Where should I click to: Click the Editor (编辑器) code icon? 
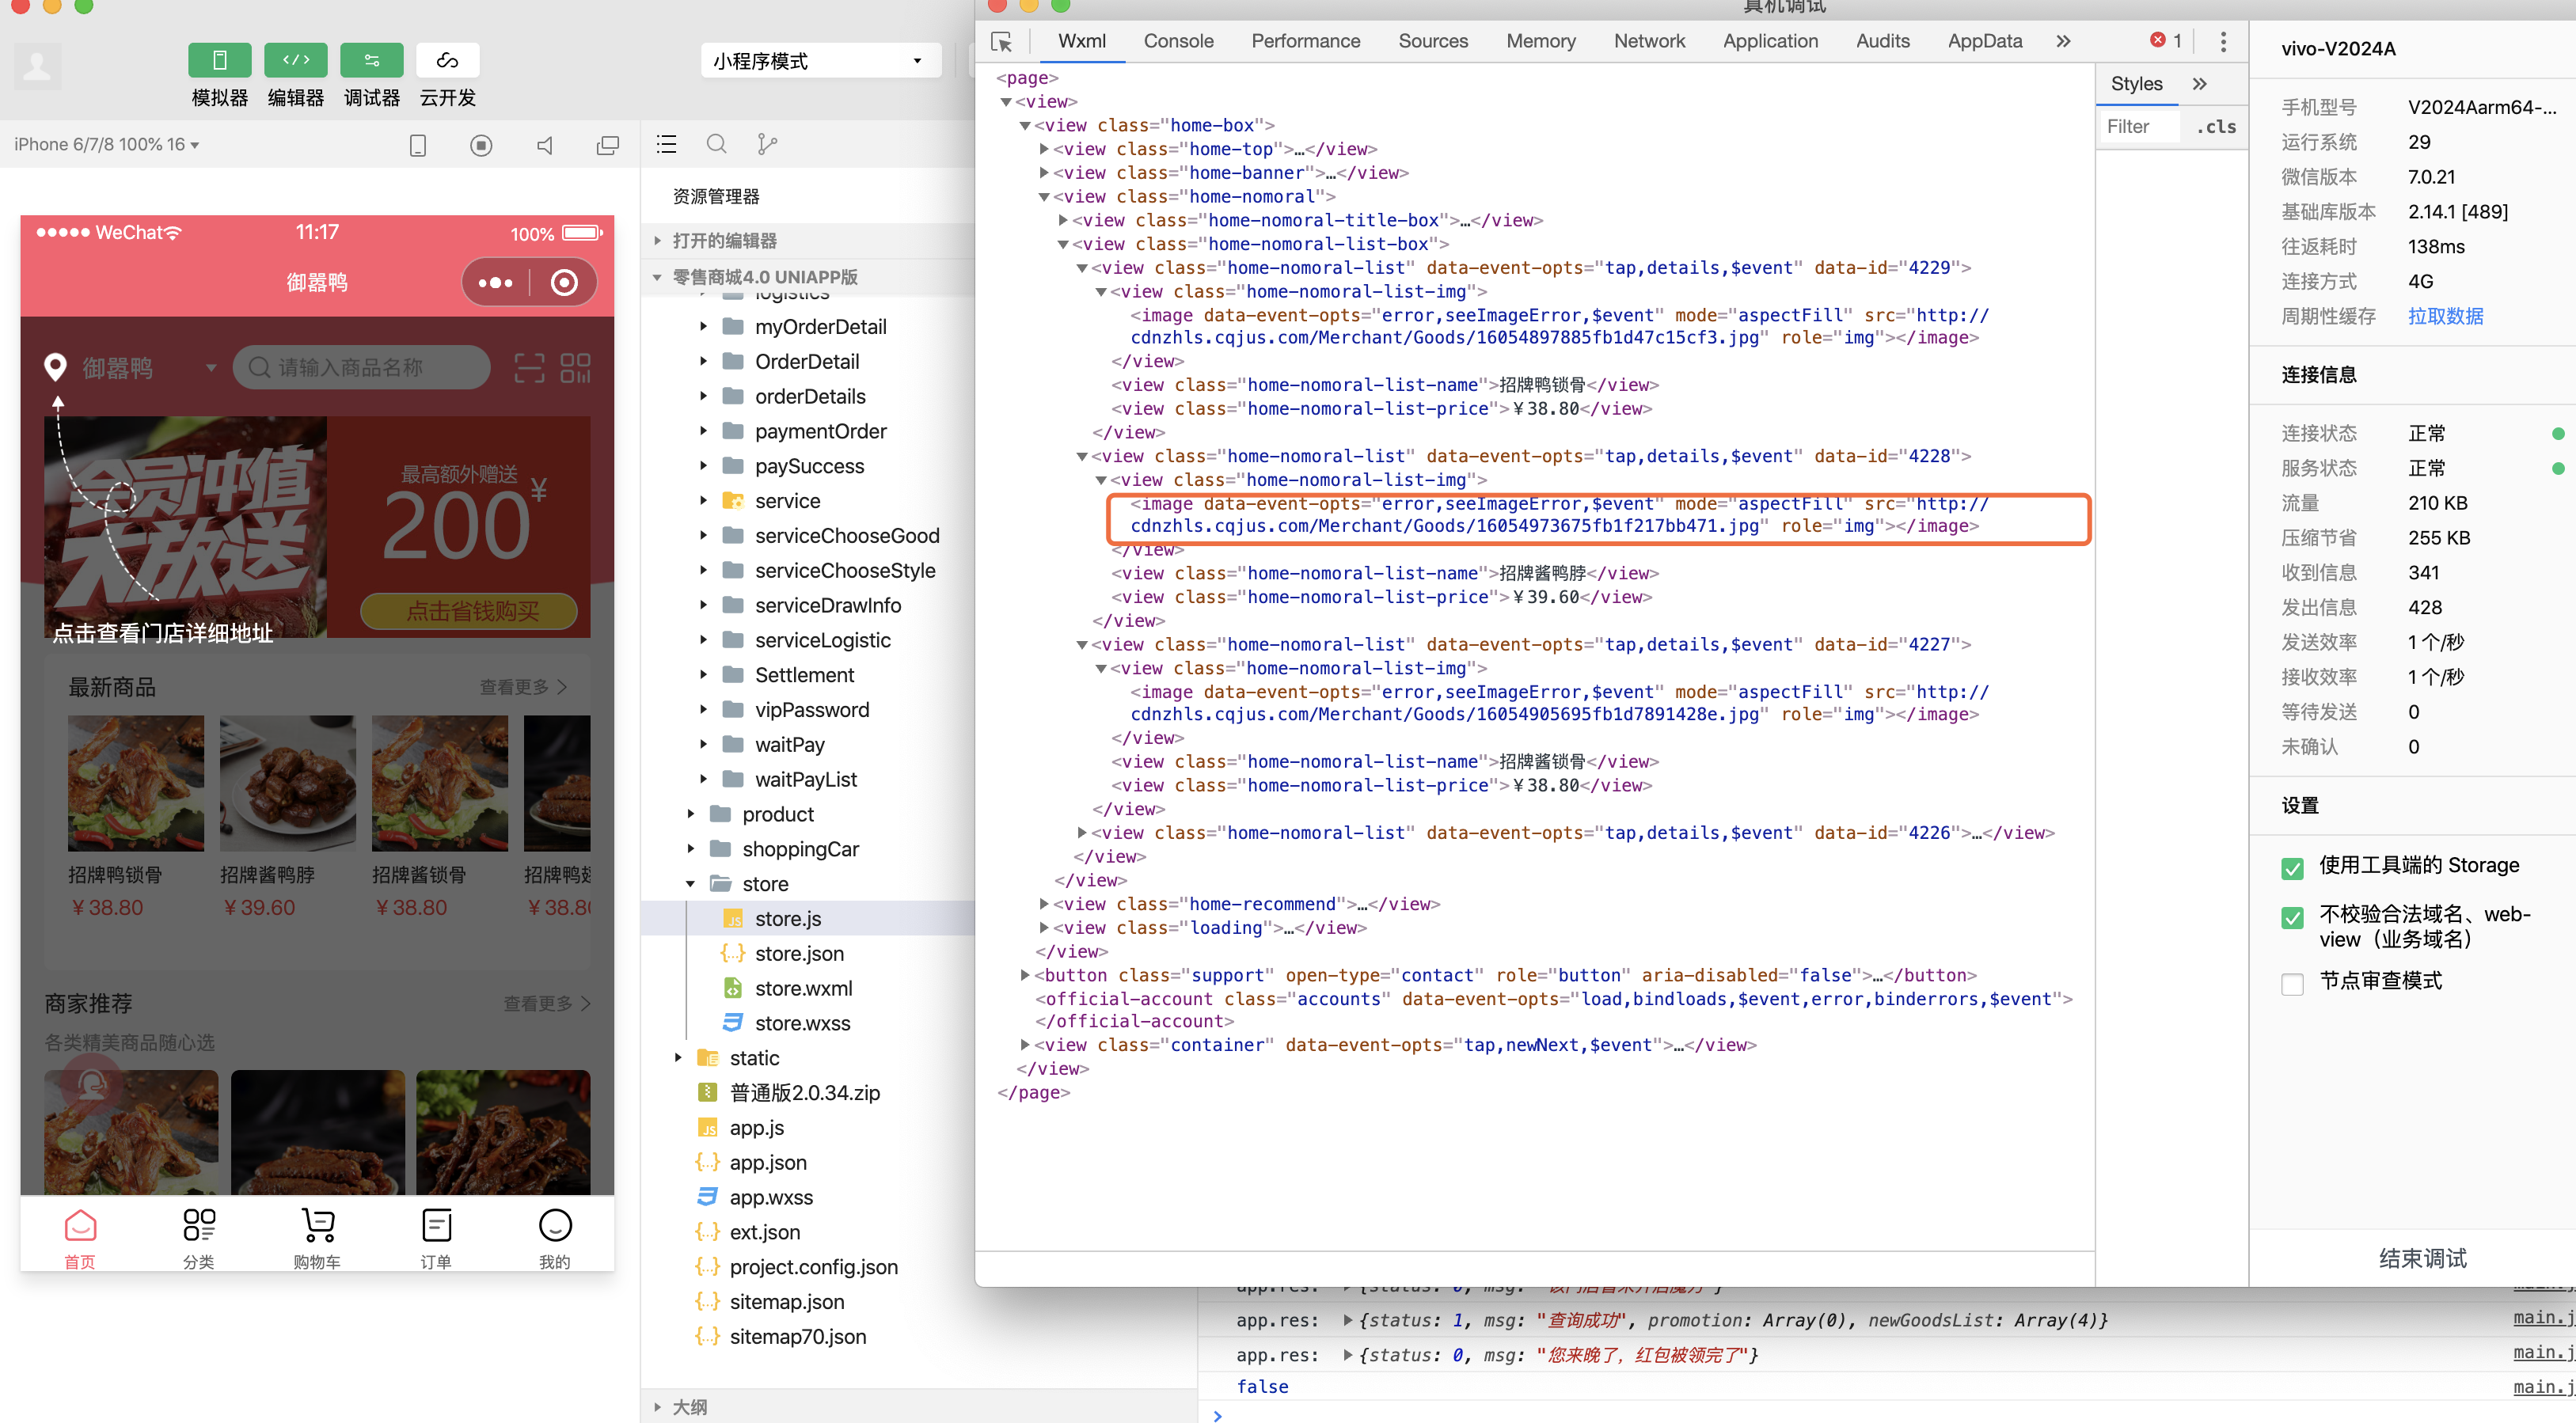click(295, 60)
